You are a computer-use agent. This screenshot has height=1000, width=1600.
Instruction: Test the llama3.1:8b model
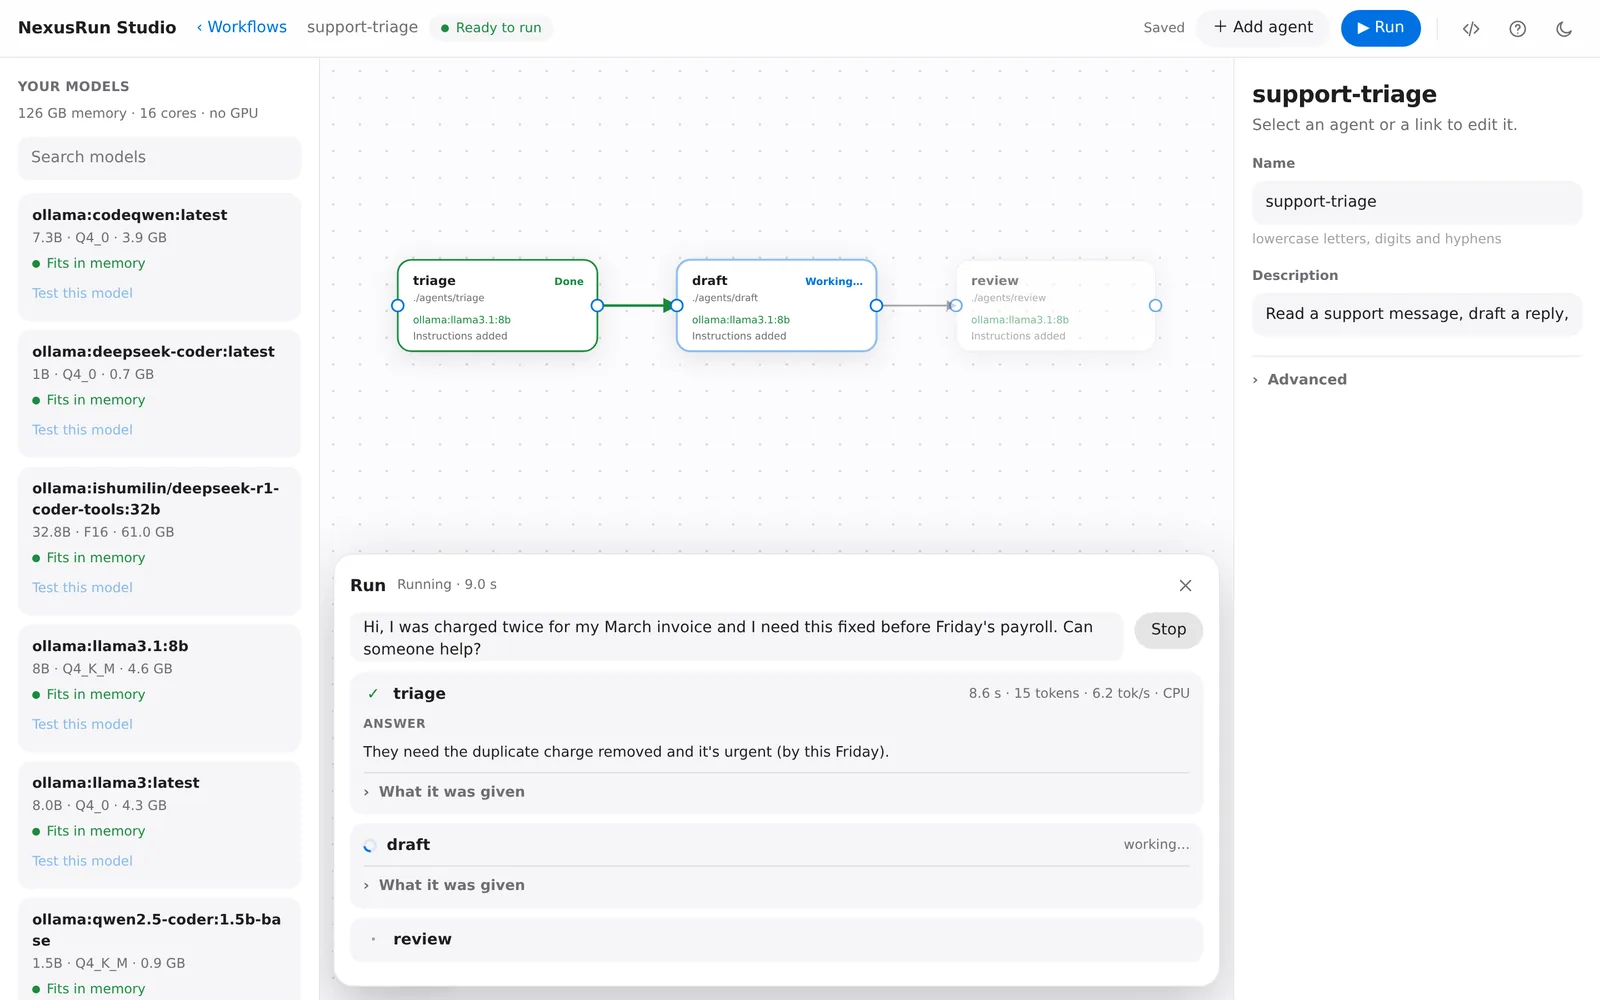[x=82, y=724]
